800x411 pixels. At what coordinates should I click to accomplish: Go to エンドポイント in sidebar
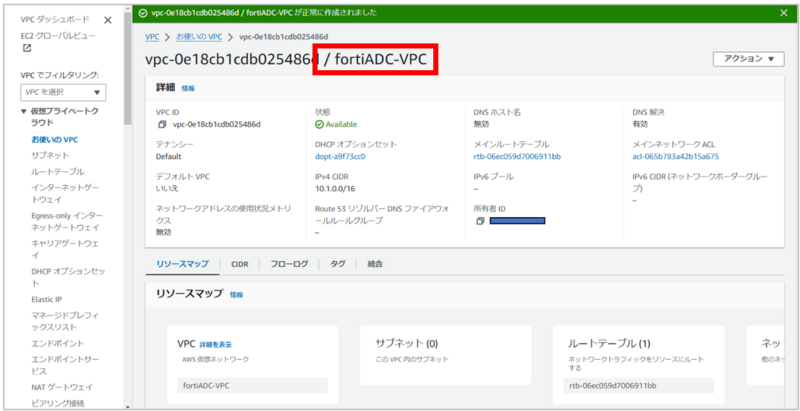tap(58, 343)
